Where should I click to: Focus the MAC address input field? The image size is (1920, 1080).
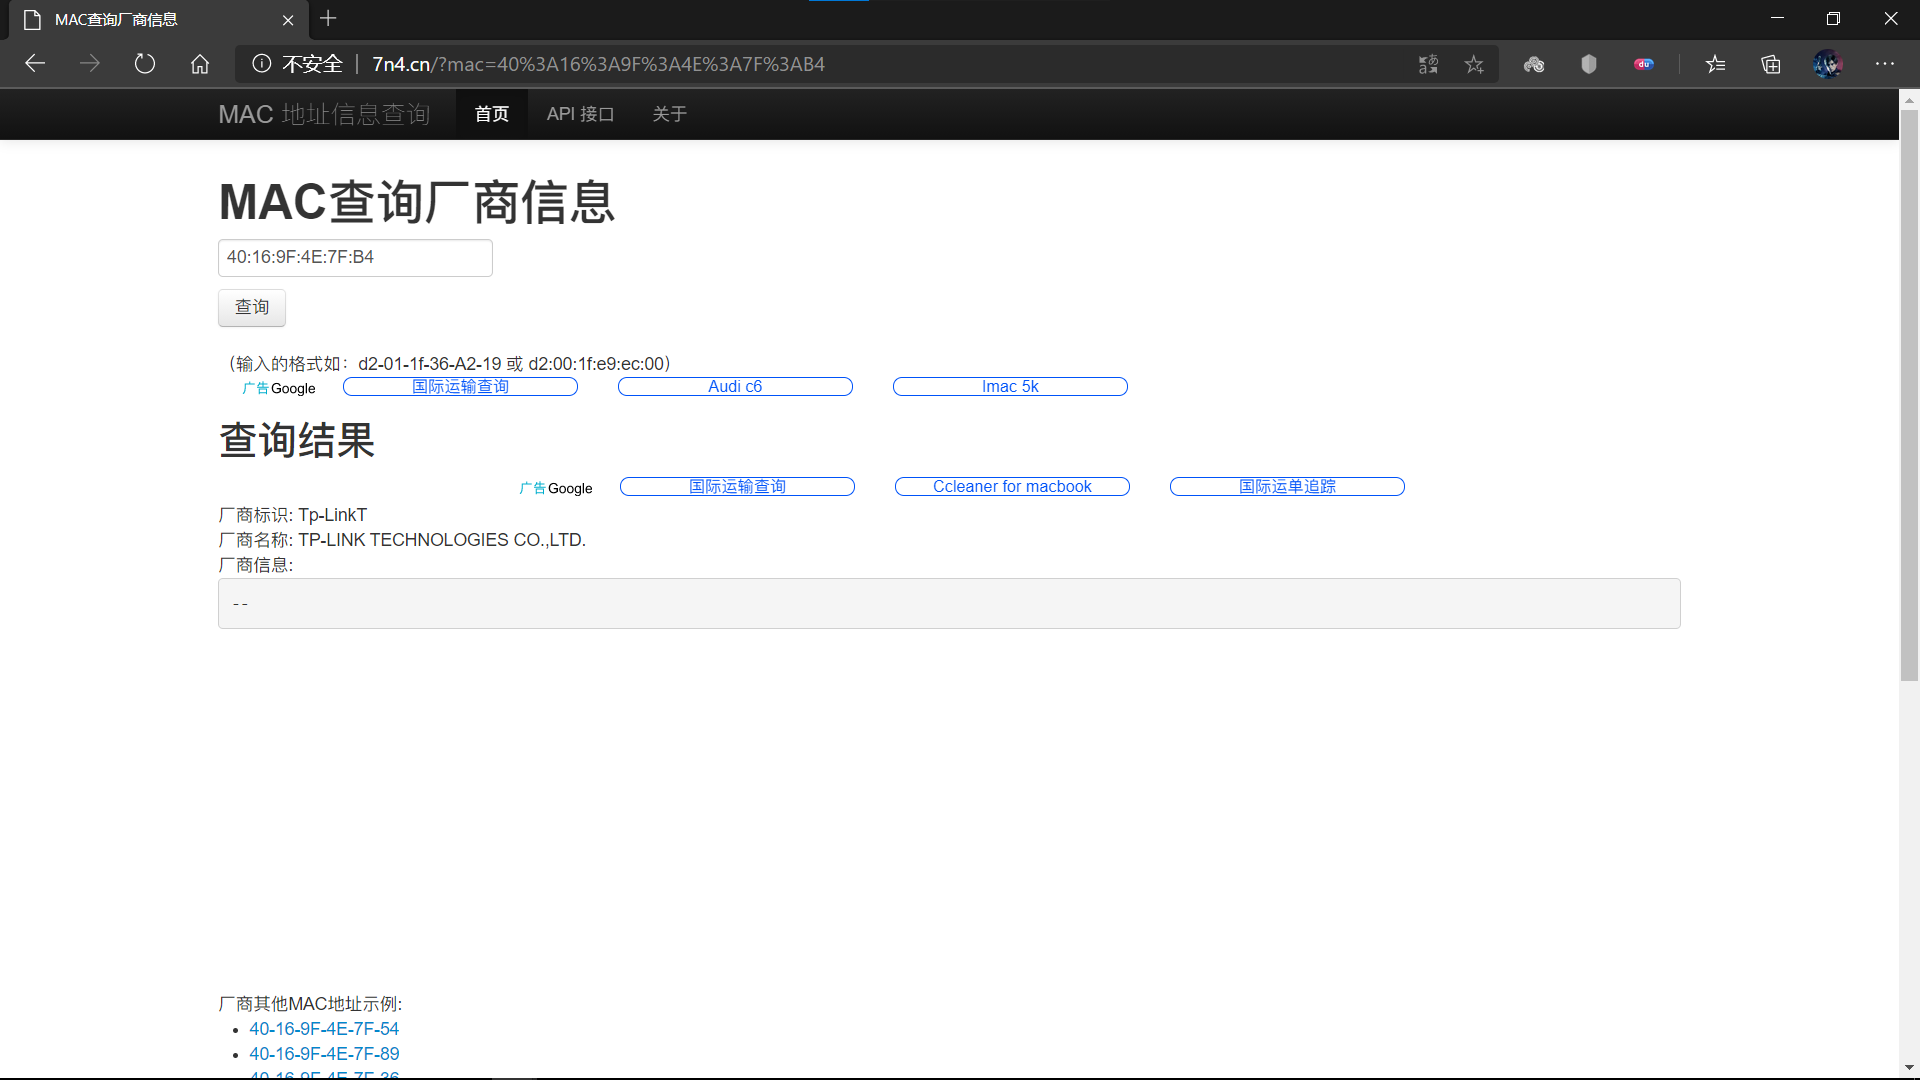pos(355,257)
